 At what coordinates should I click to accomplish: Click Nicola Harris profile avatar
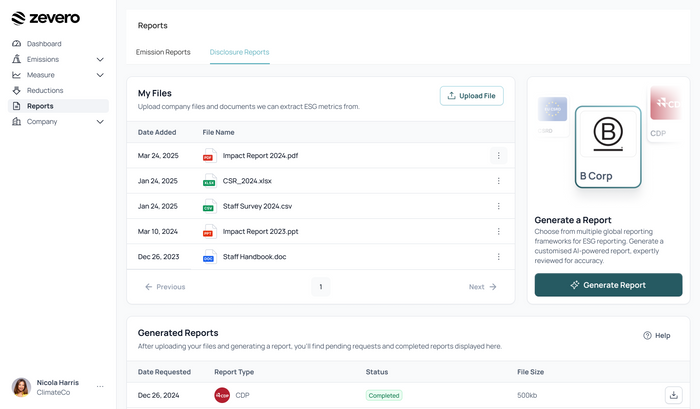click(21, 387)
